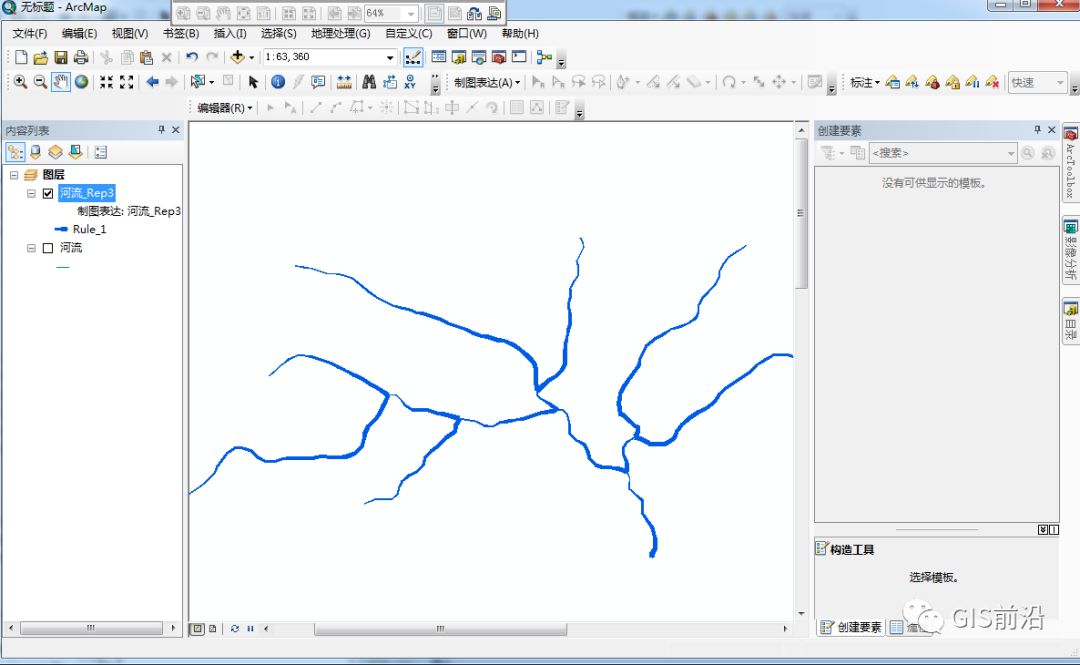The height and width of the screenshot is (665, 1080).
Task: Open the 地理处理(G) menu
Action: (340, 33)
